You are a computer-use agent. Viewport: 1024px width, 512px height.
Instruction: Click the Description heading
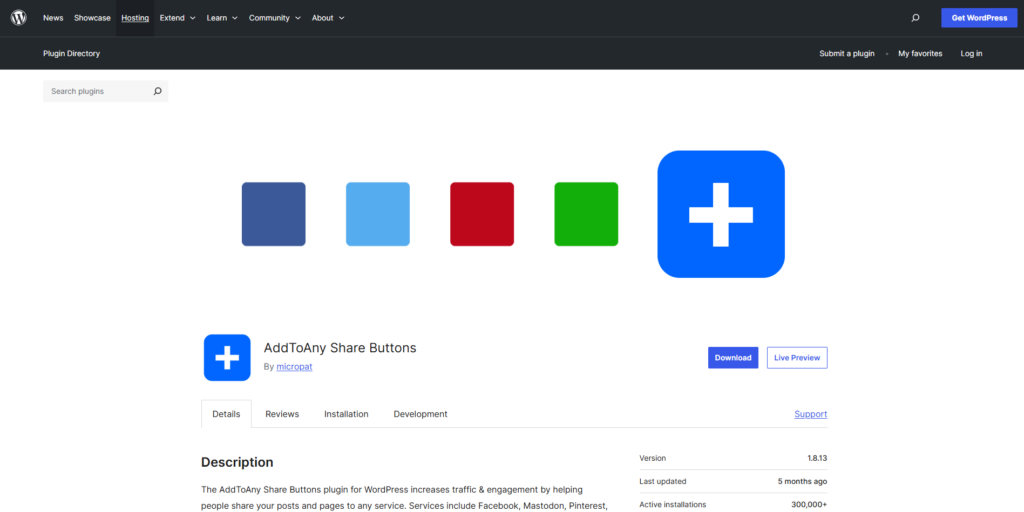click(x=237, y=462)
